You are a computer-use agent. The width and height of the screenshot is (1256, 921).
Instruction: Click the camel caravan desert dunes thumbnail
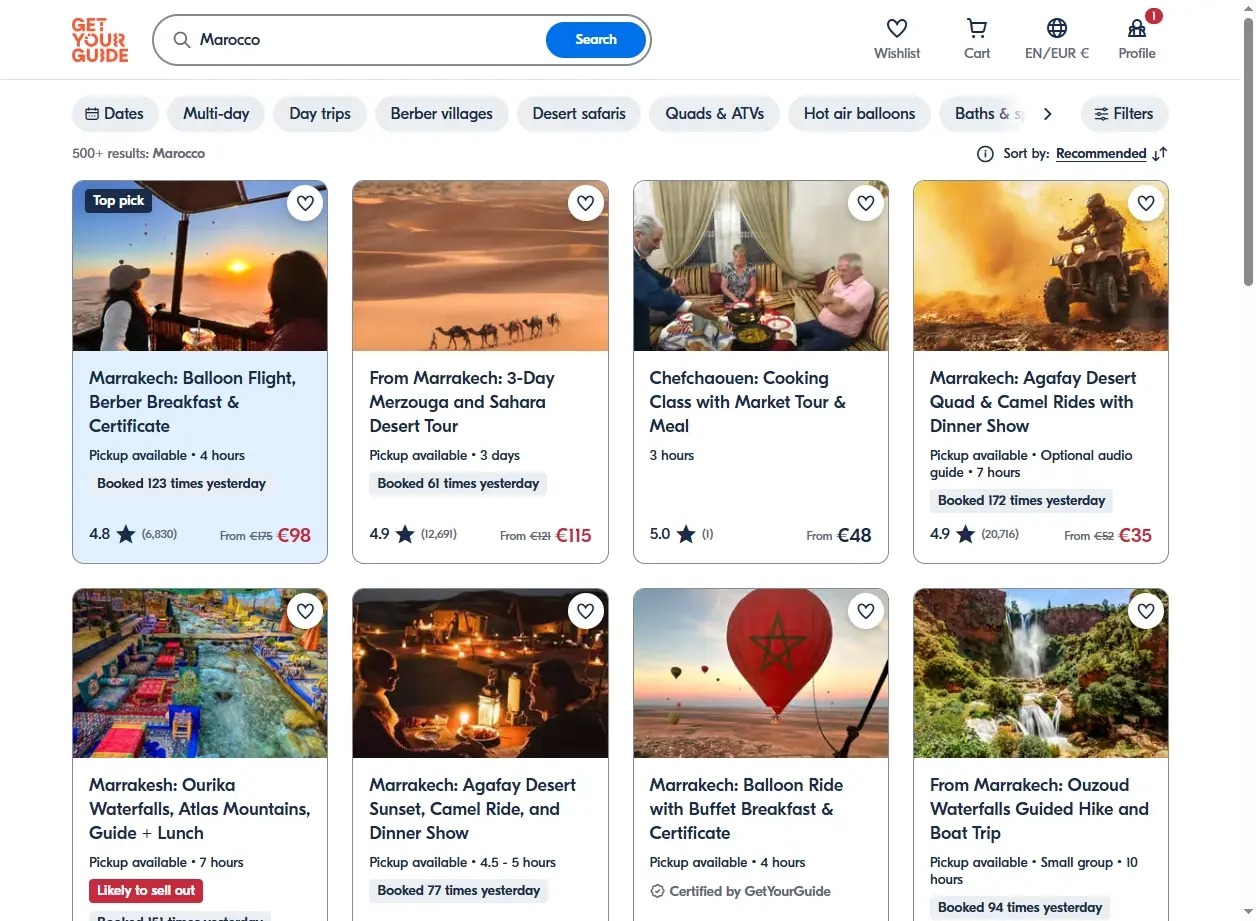(x=480, y=266)
